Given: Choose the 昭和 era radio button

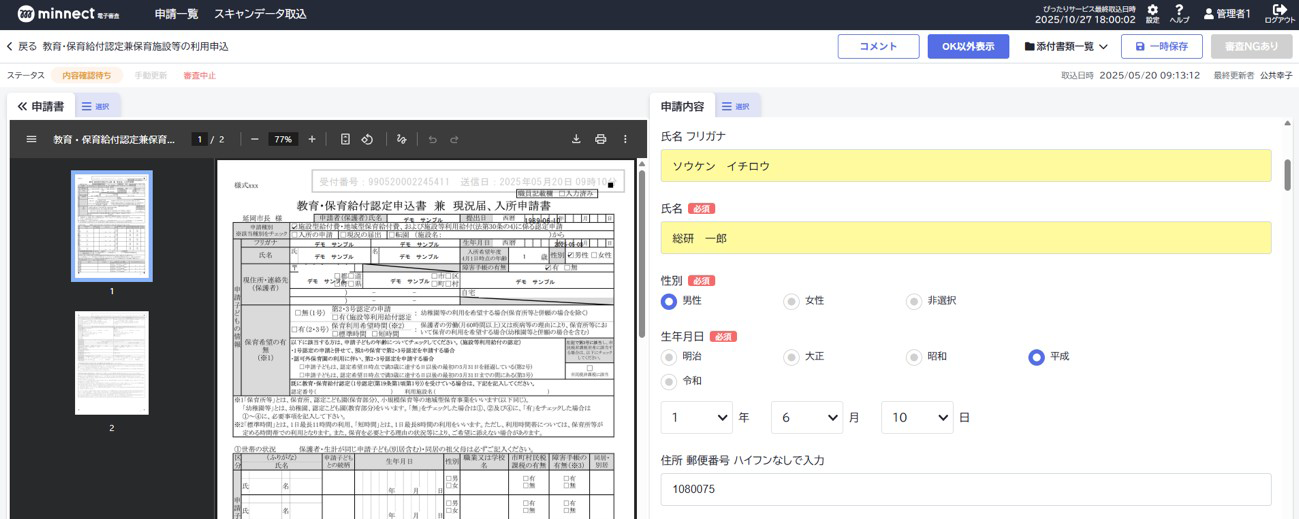Looking at the screenshot, I should (913, 357).
